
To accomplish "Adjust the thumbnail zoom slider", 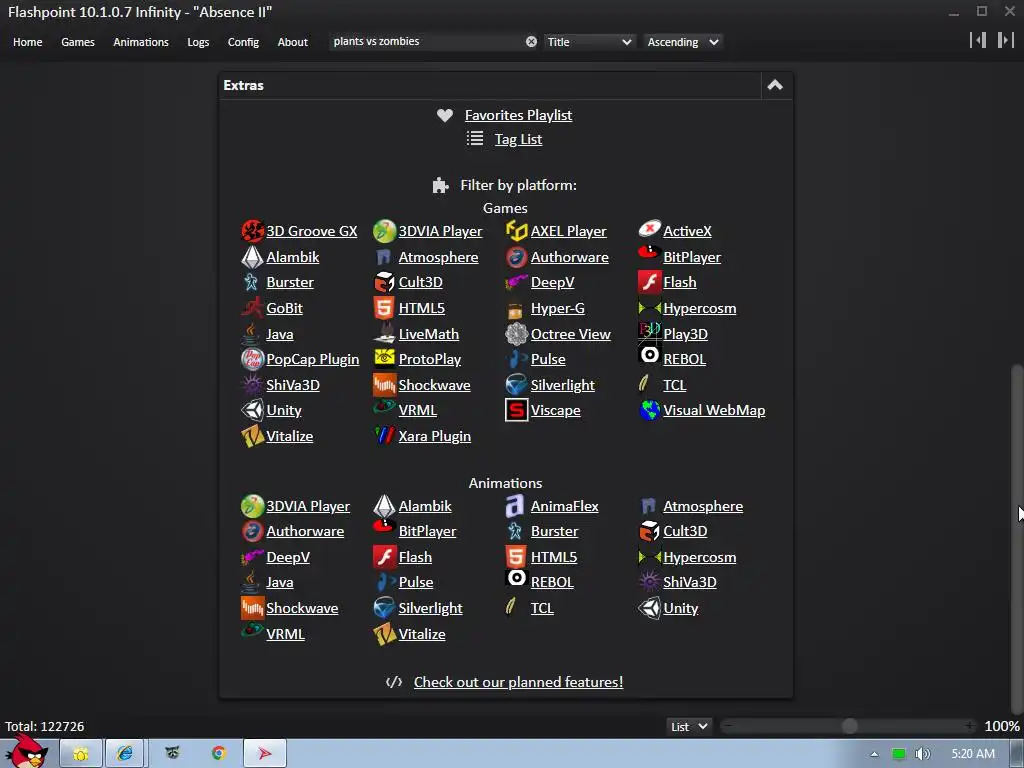I will point(850,726).
